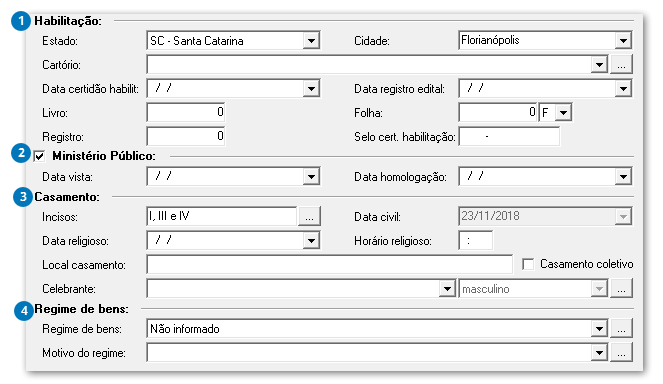Click the Livro number field

(186, 112)
